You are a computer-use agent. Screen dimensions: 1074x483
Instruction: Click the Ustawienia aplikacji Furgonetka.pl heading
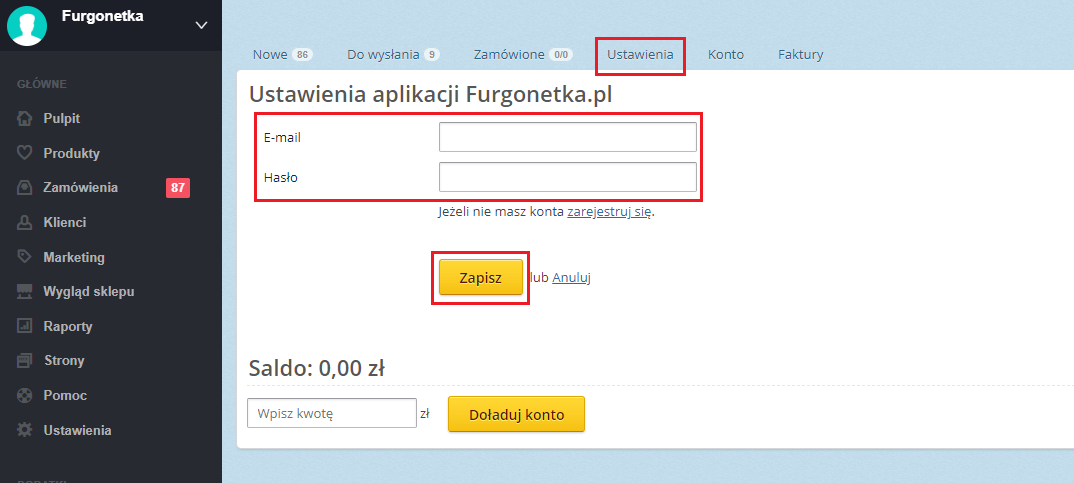point(431,95)
